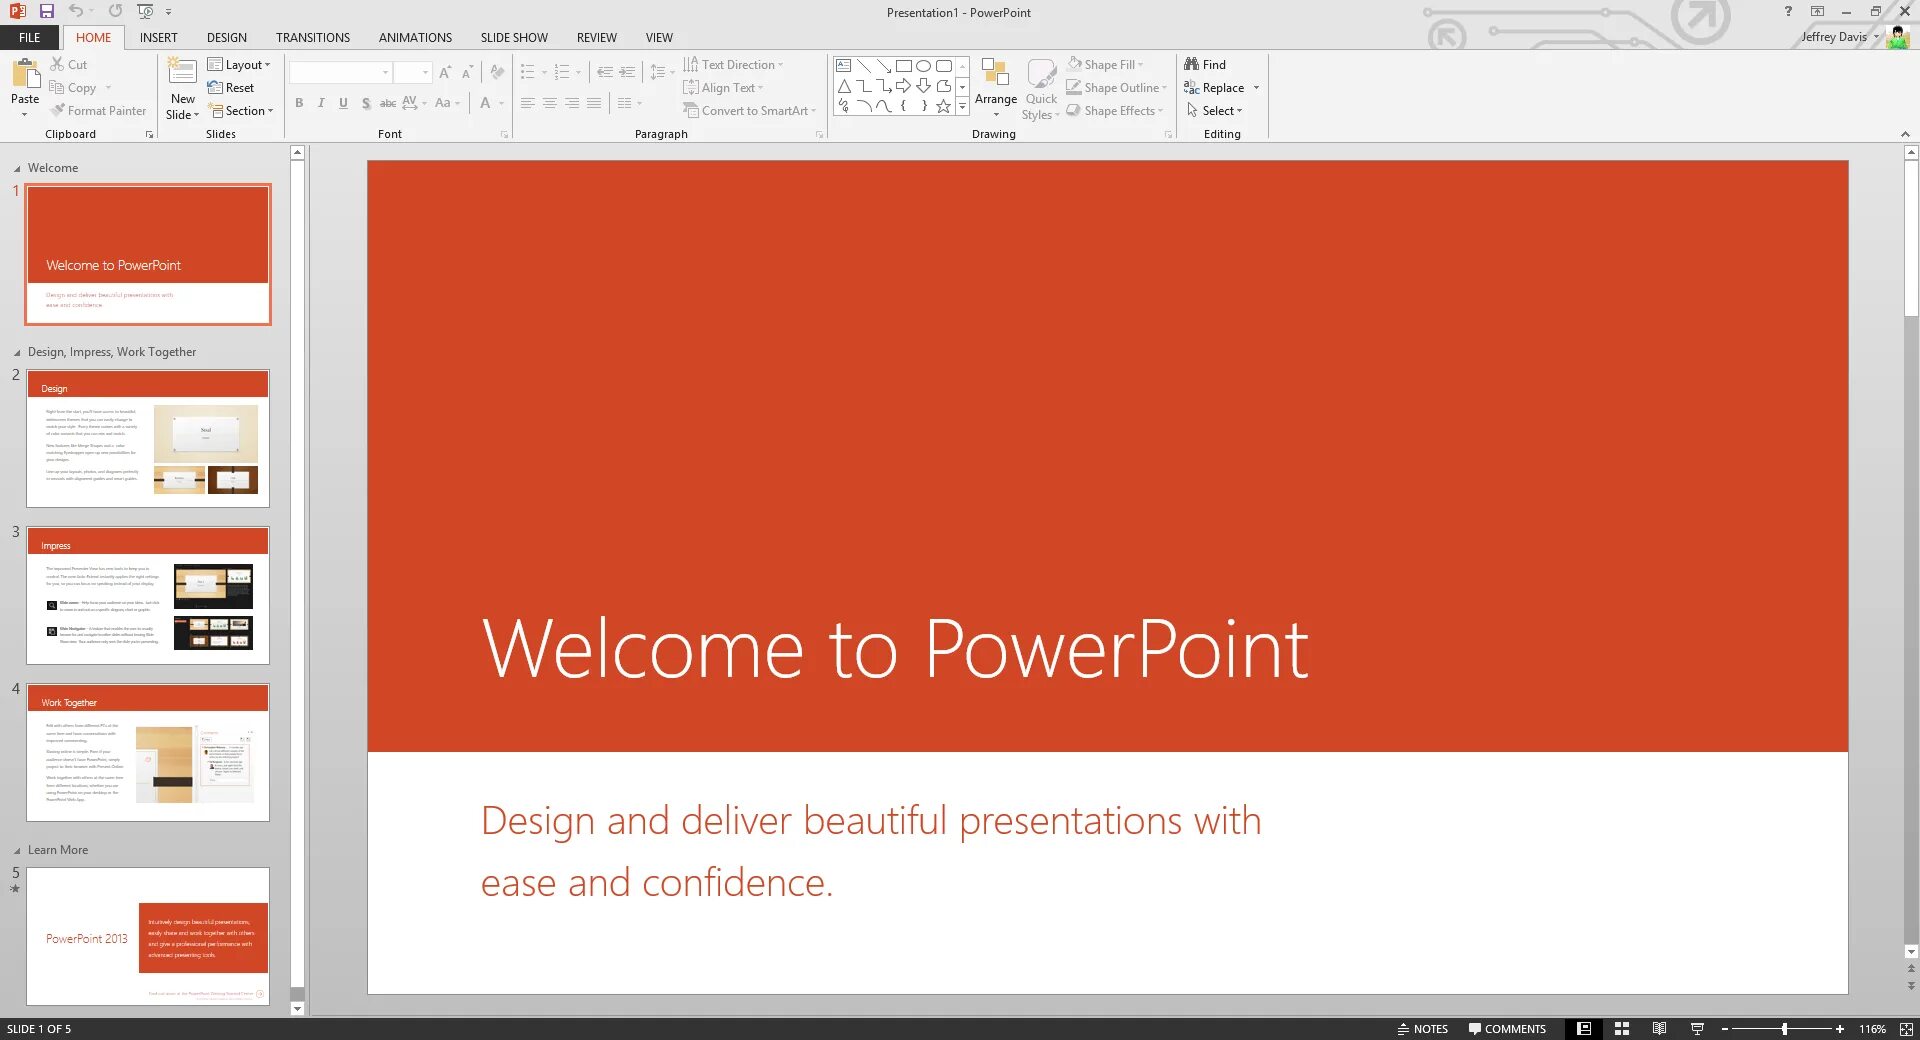Click the Replace button
Screen dimensions: 1920x1040
tap(1215, 88)
